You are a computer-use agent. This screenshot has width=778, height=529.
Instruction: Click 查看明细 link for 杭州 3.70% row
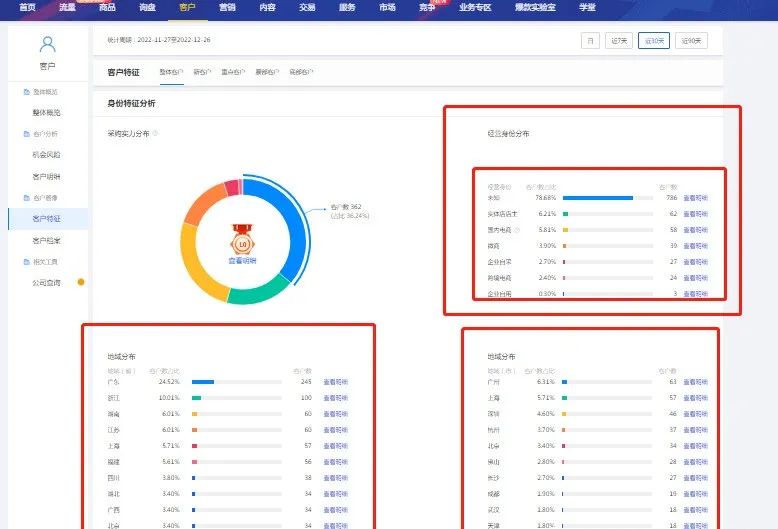pyautogui.click(x=696, y=430)
